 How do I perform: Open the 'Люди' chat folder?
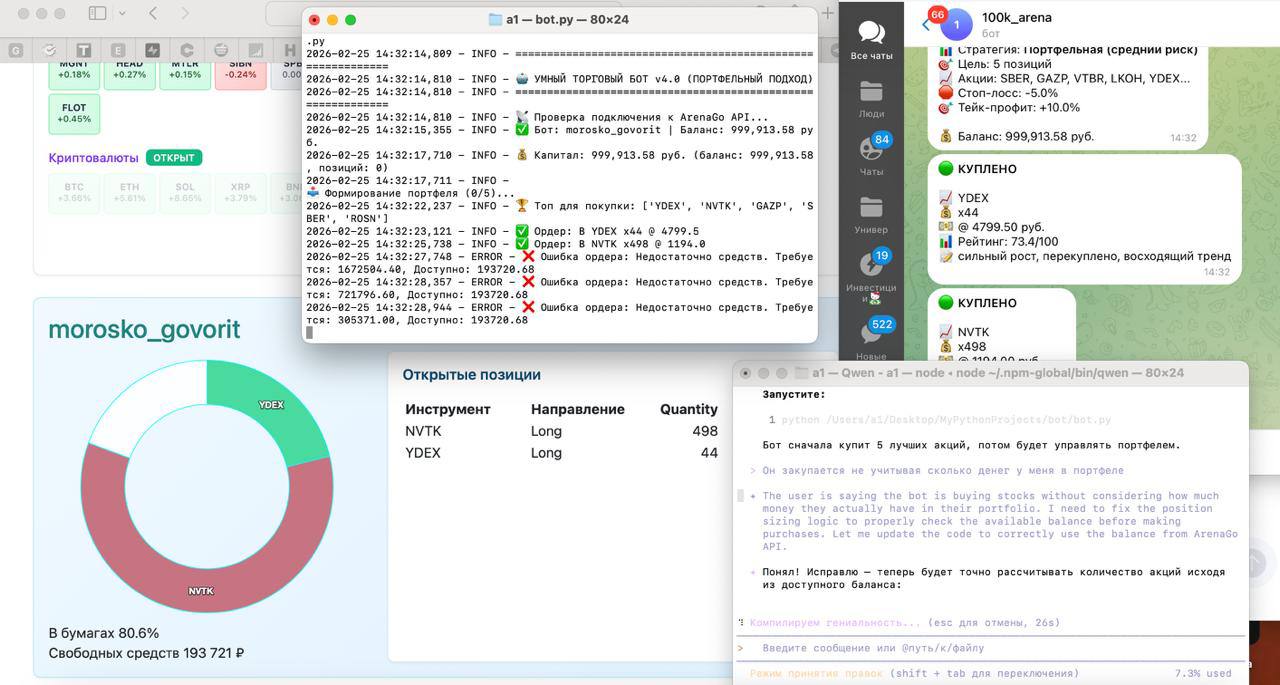click(871, 99)
